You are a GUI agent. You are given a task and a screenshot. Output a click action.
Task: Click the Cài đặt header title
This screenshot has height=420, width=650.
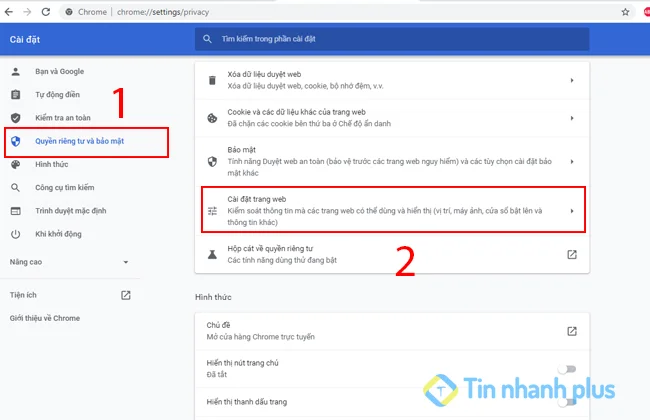[25, 39]
